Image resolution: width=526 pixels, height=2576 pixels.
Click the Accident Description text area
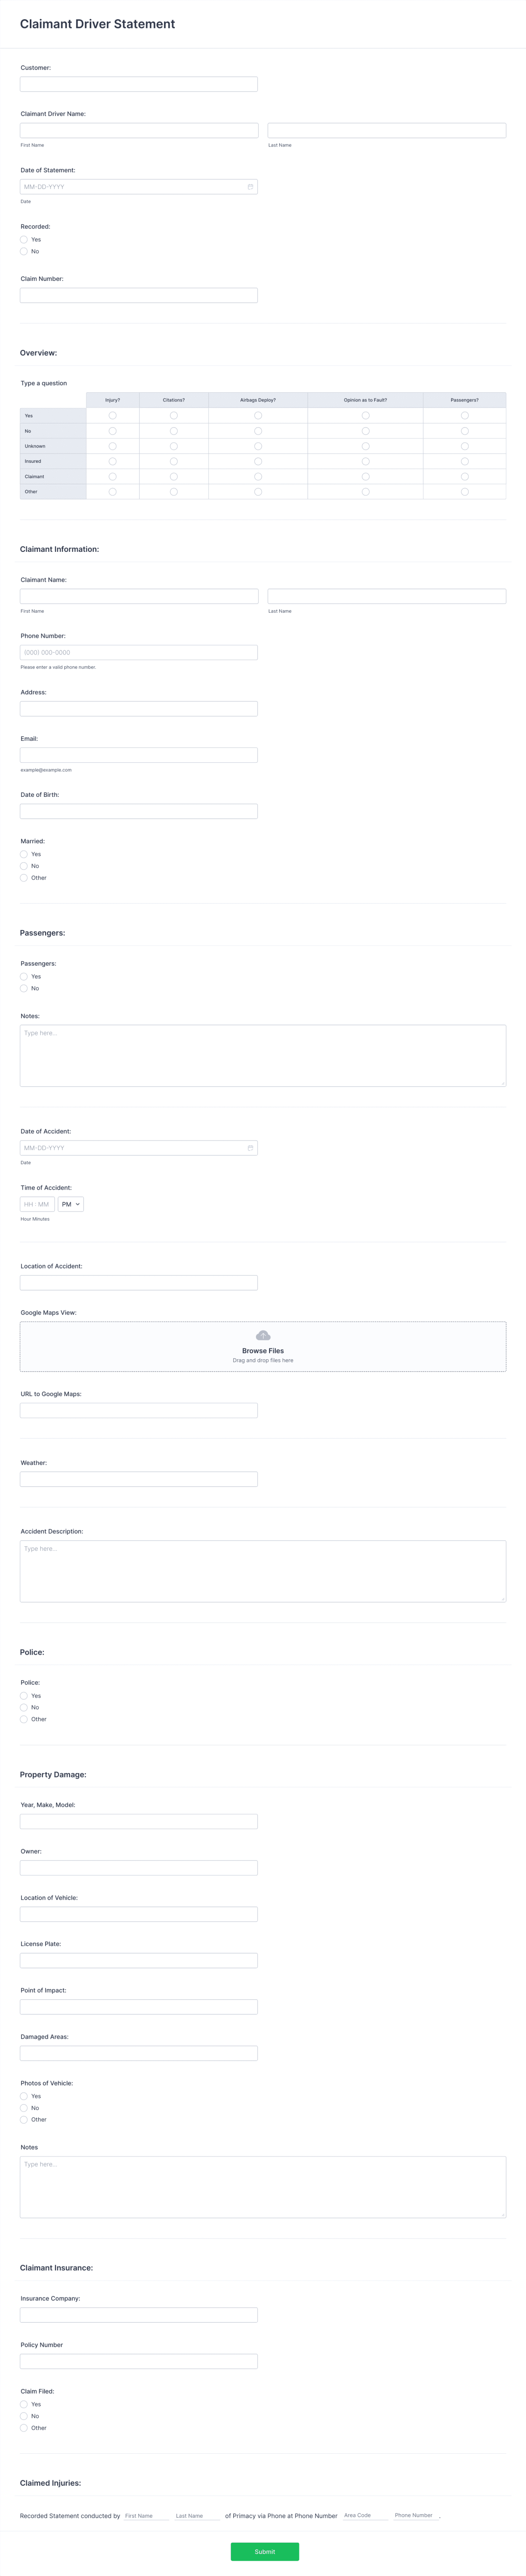263,1570
